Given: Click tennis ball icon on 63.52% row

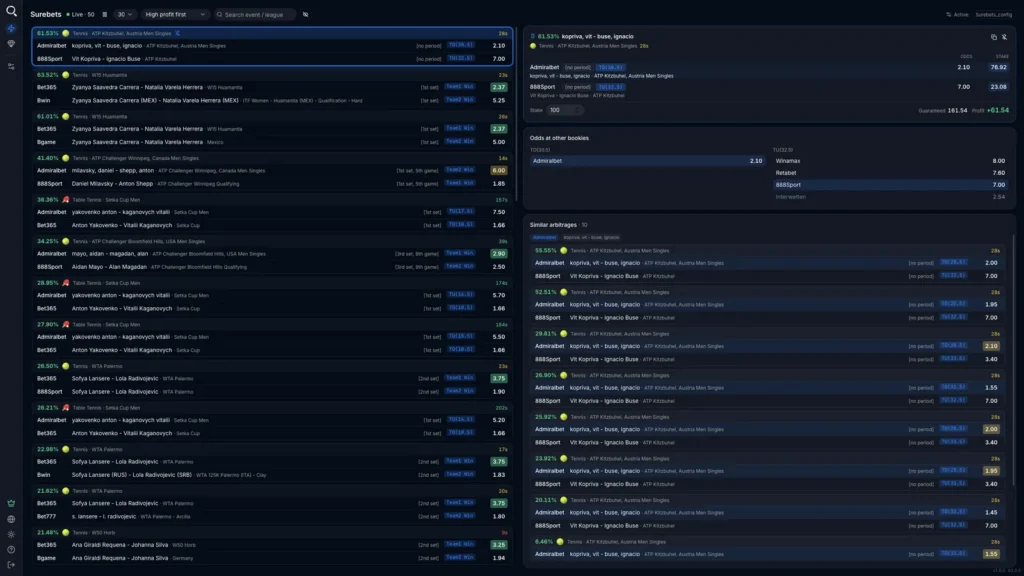Looking at the screenshot, I should pyautogui.click(x=65, y=75).
